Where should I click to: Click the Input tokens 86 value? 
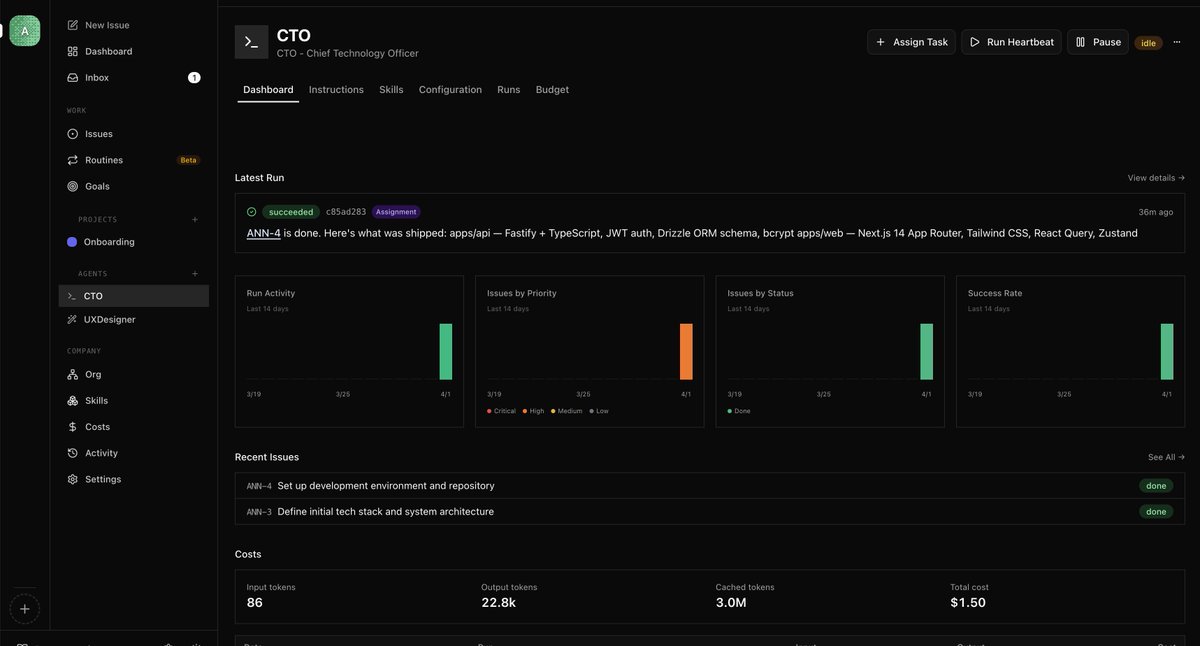(x=254, y=603)
